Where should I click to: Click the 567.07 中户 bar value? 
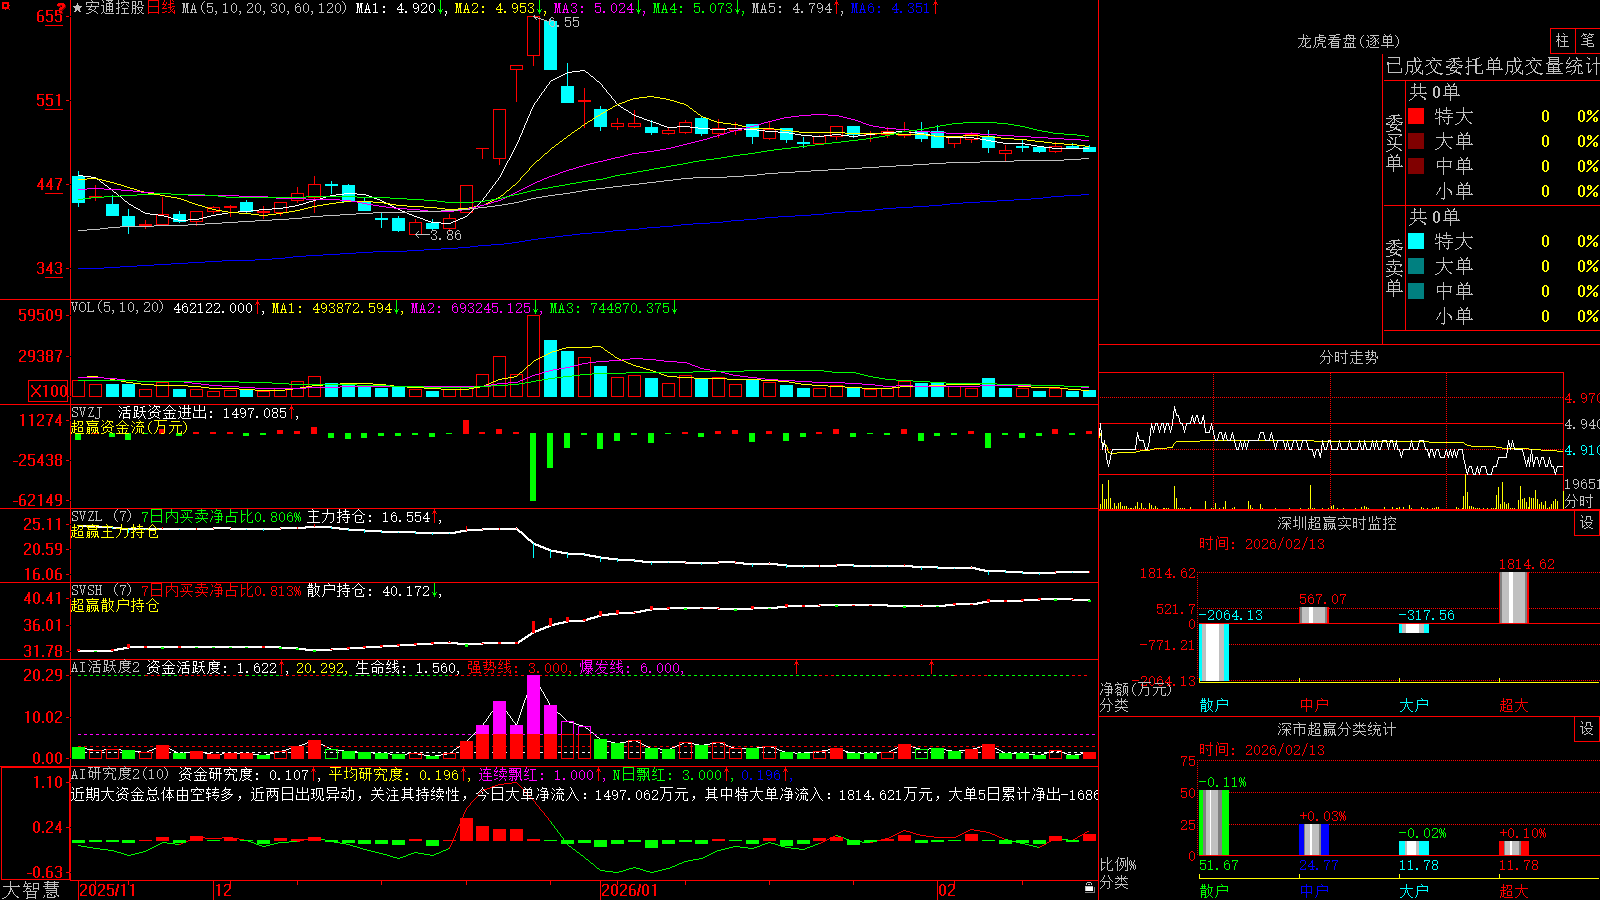tap(1322, 599)
